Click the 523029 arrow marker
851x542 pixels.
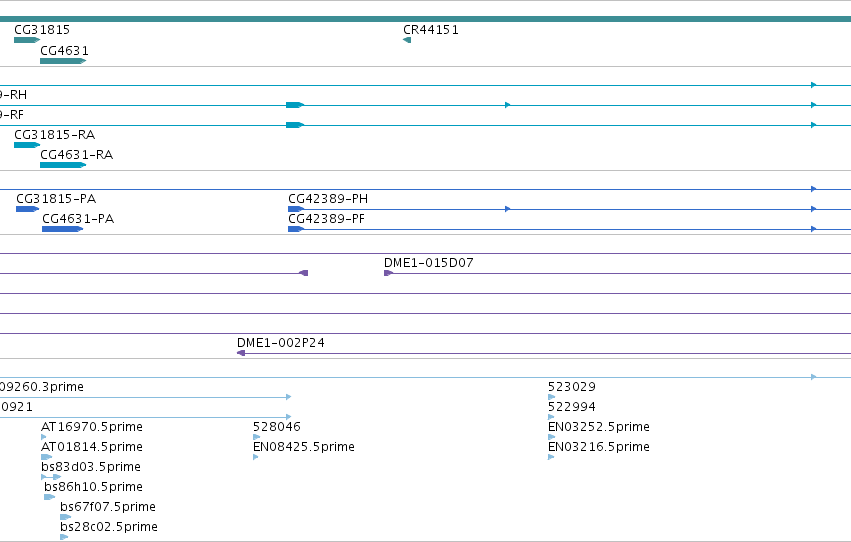point(551,397)
